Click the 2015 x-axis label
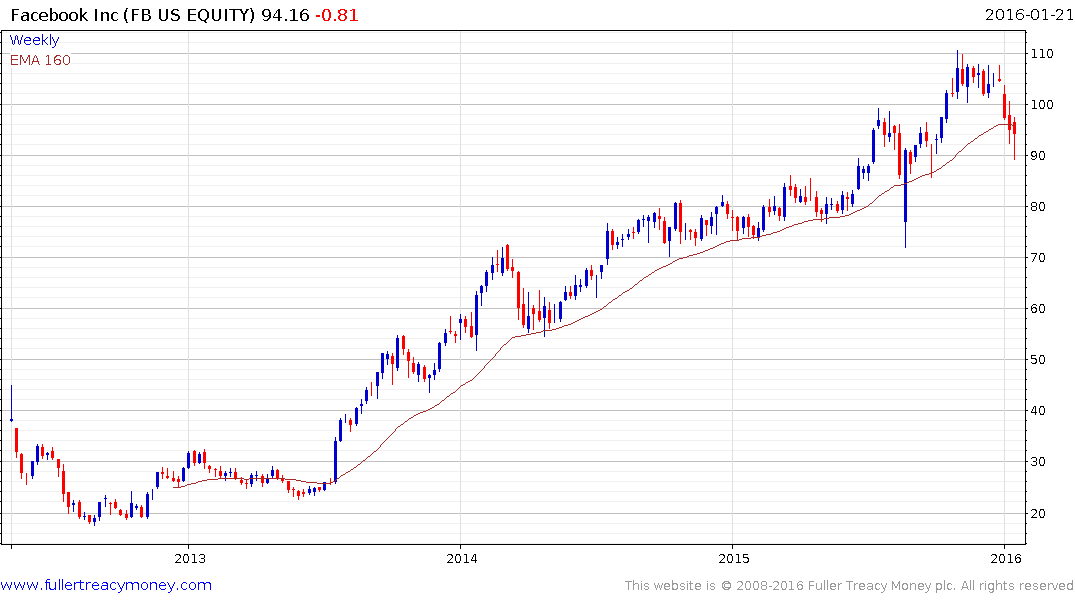The height and width of the screenshot is (600, 1075). (734, 558)
